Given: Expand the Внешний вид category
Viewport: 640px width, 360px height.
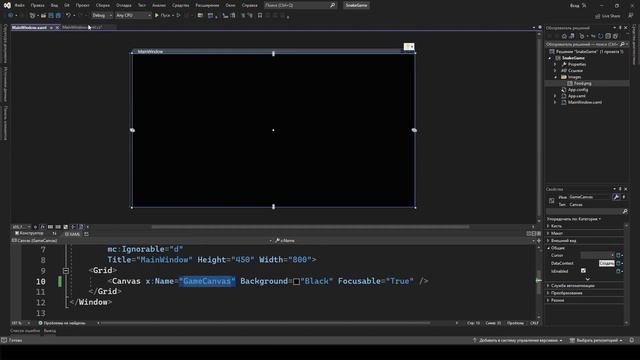Looking at the screenshot, I should [548, 241].
